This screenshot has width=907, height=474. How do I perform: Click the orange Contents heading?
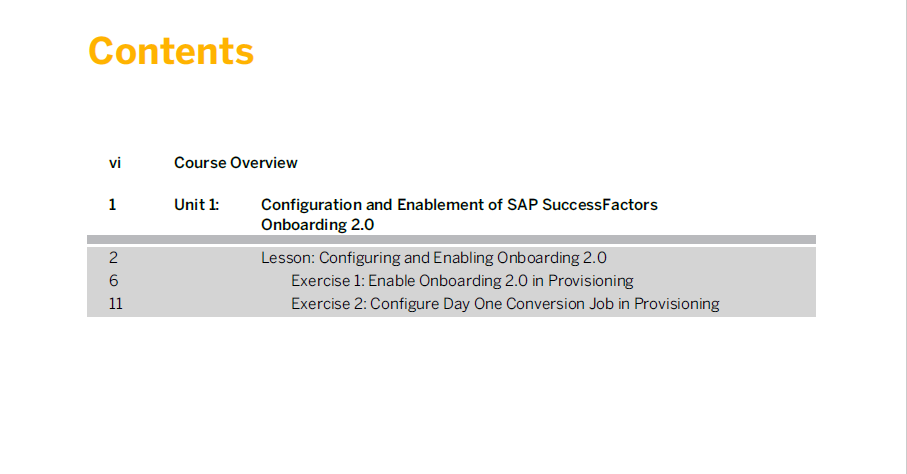coord(171,51)
